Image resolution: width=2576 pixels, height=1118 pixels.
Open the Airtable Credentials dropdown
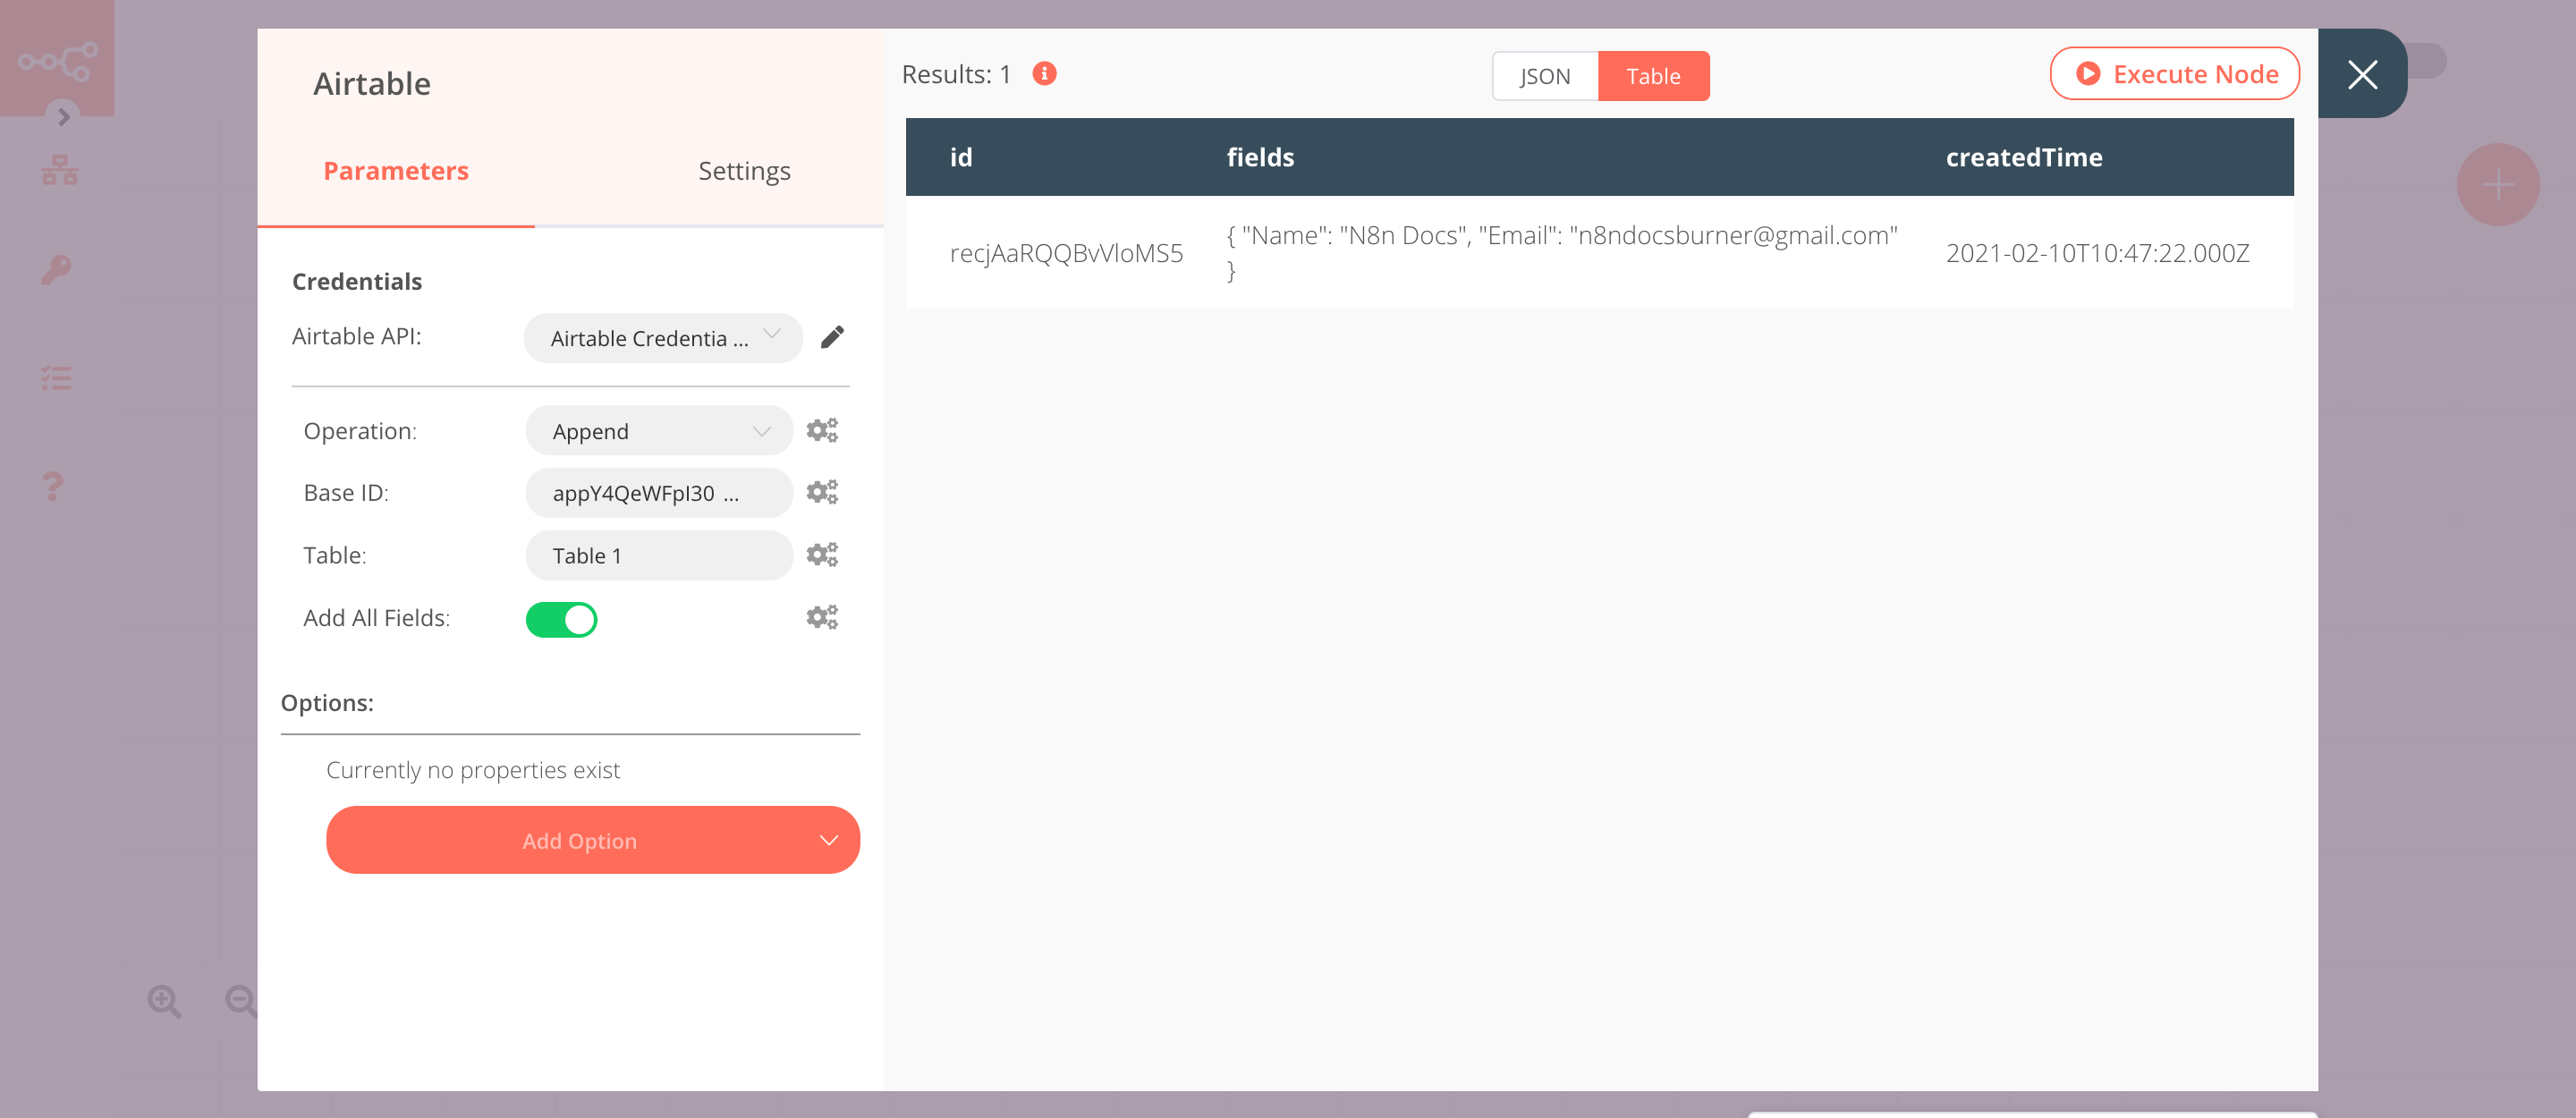(x=656, y=336)
